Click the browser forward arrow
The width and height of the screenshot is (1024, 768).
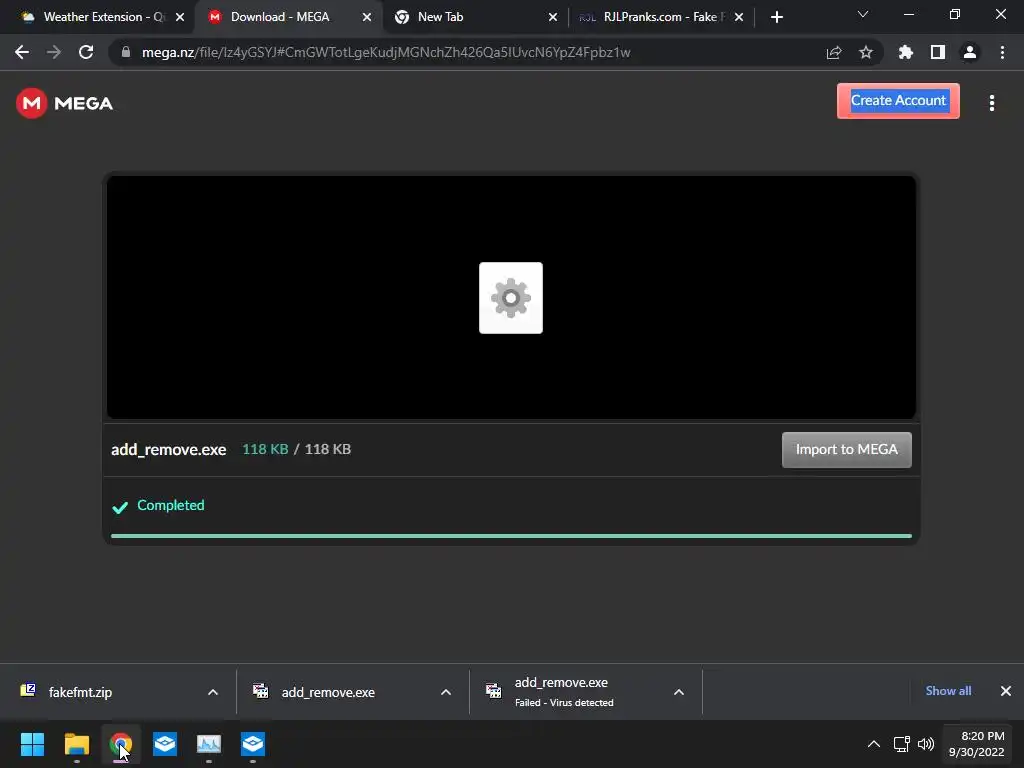coord(54,52)
